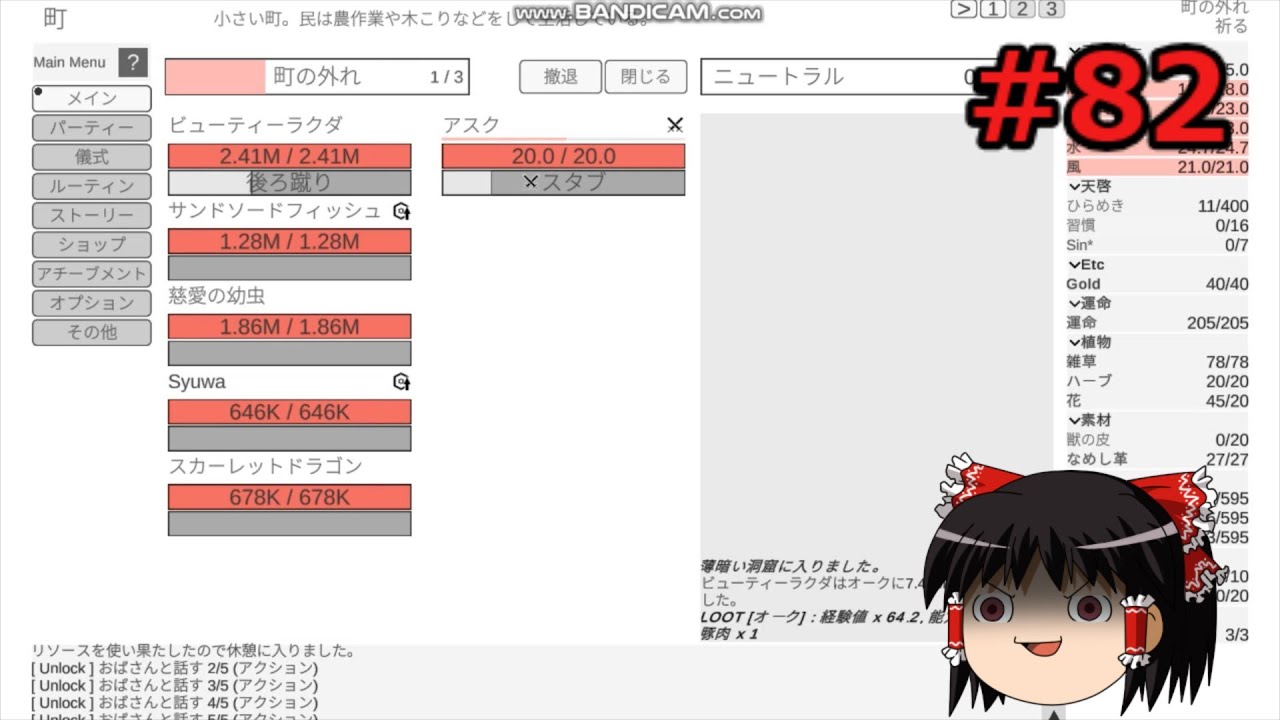Click the 運命 205/205 value row
This screenshot has width=1280, height=720.
[1157, 323]
